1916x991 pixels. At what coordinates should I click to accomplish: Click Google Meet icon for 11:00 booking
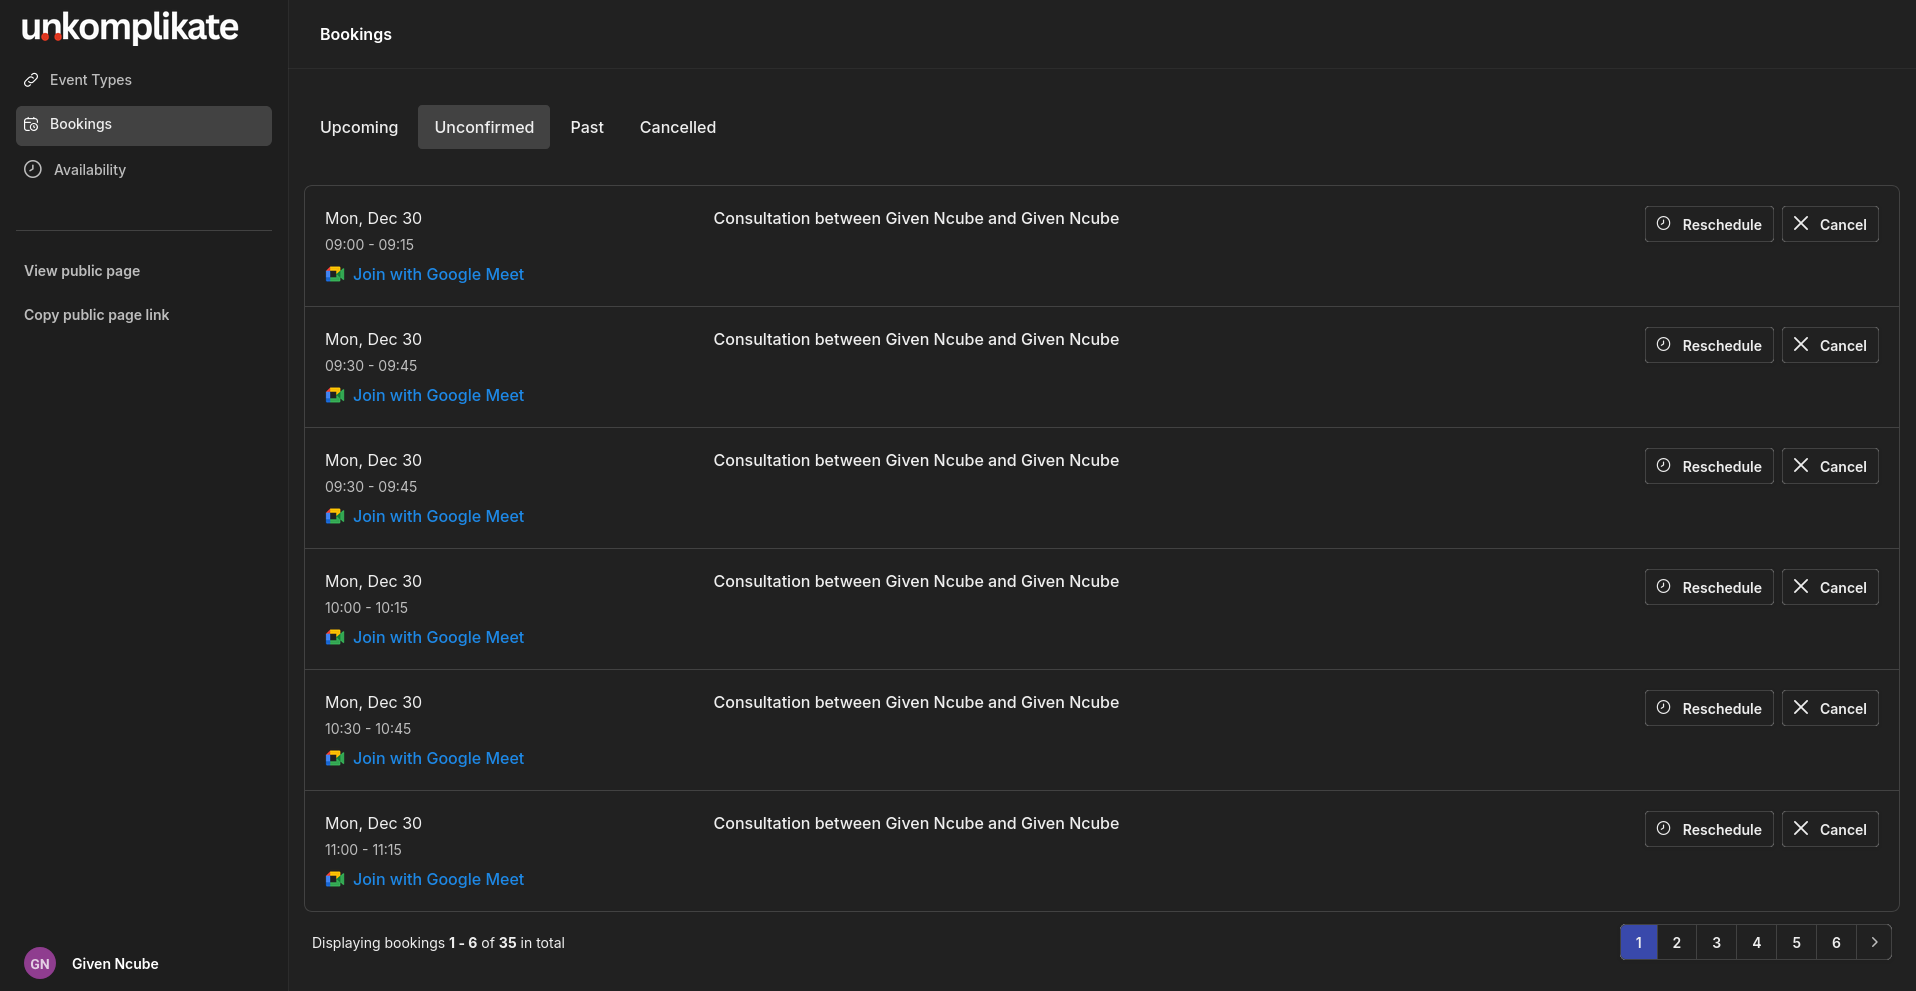(x=335, y=879)
